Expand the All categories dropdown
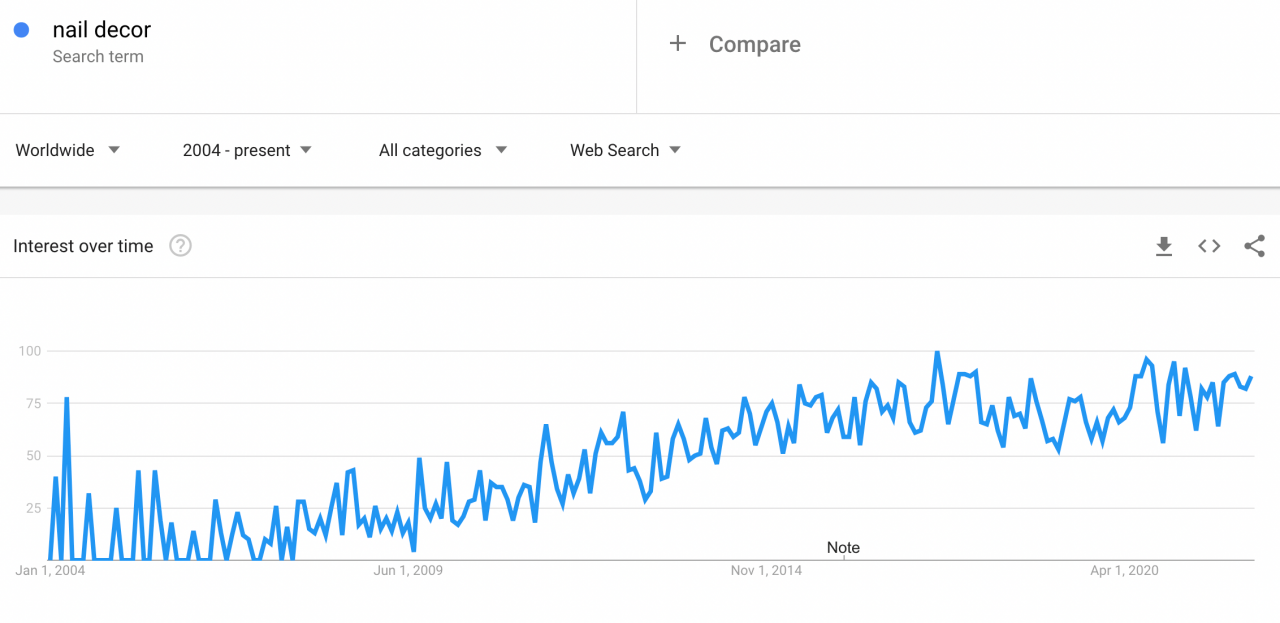Viewport: 1280px width, 623px height. [443, 150]
